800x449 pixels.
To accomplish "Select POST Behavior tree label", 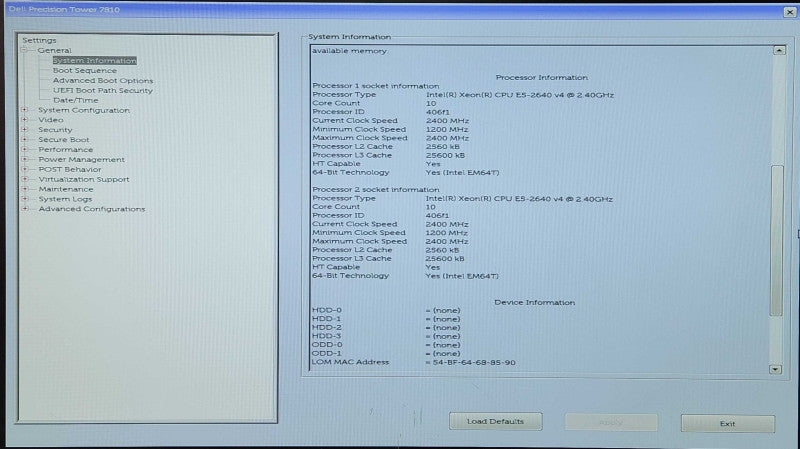I will pyautogui.click(x=70, y=169).
